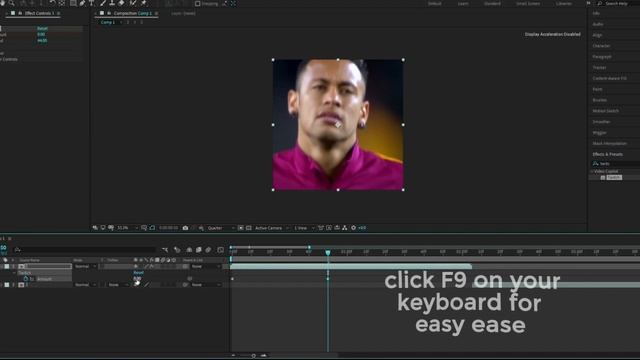The width and height of the screenshot is (640, 360).
Task: Open the 1 View layout dropdown
Action: (x=304, y=228)
